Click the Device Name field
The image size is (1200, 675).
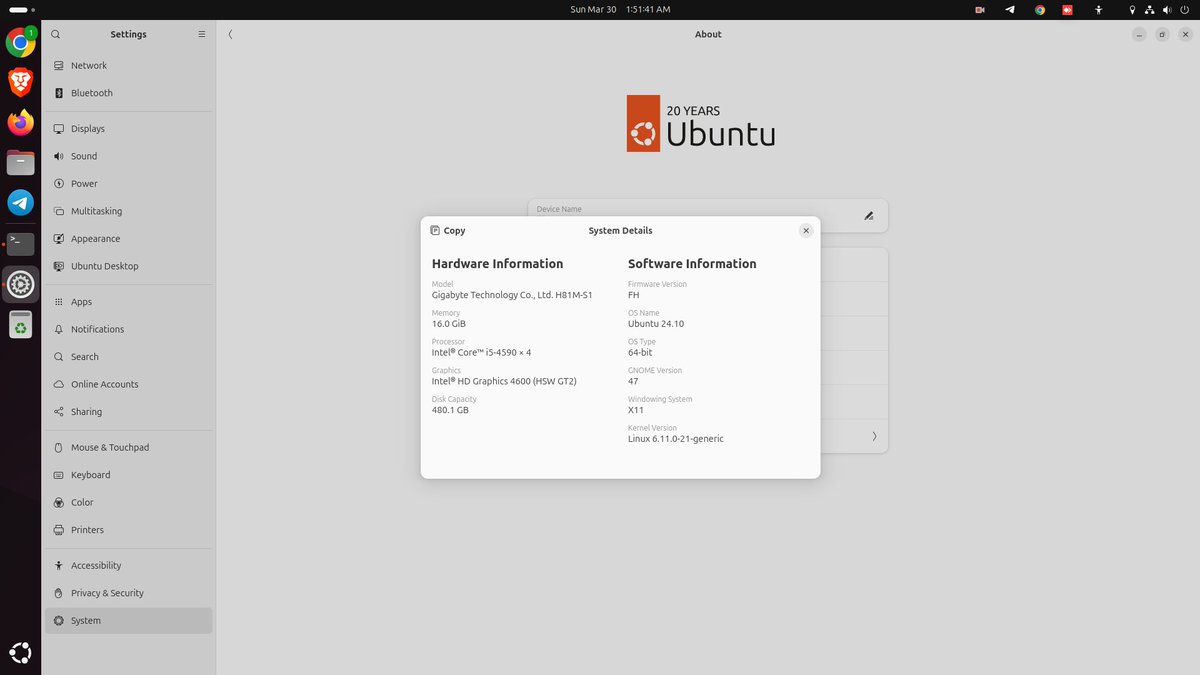coord(708,216)
